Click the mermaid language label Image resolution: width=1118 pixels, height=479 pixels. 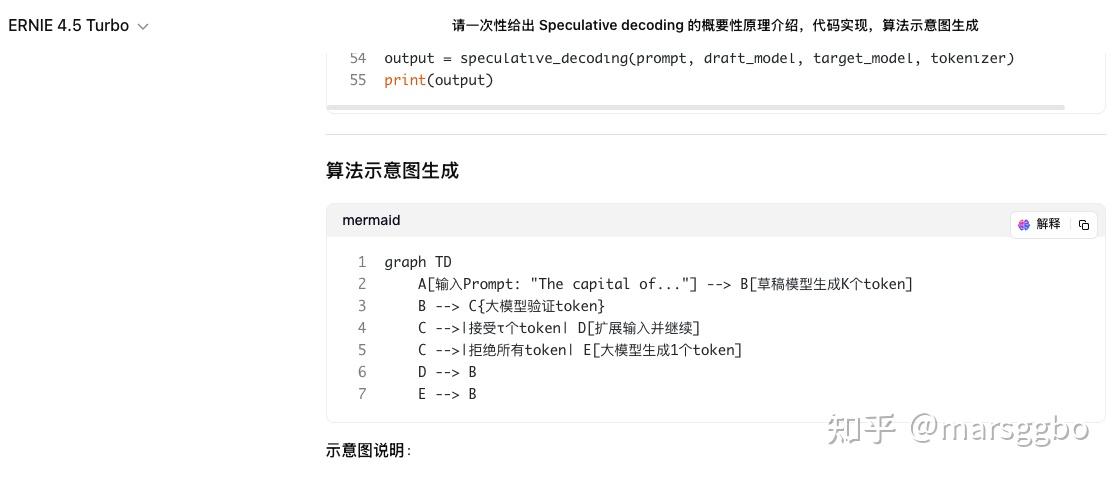pyautogui.click(x=371, y=221)
